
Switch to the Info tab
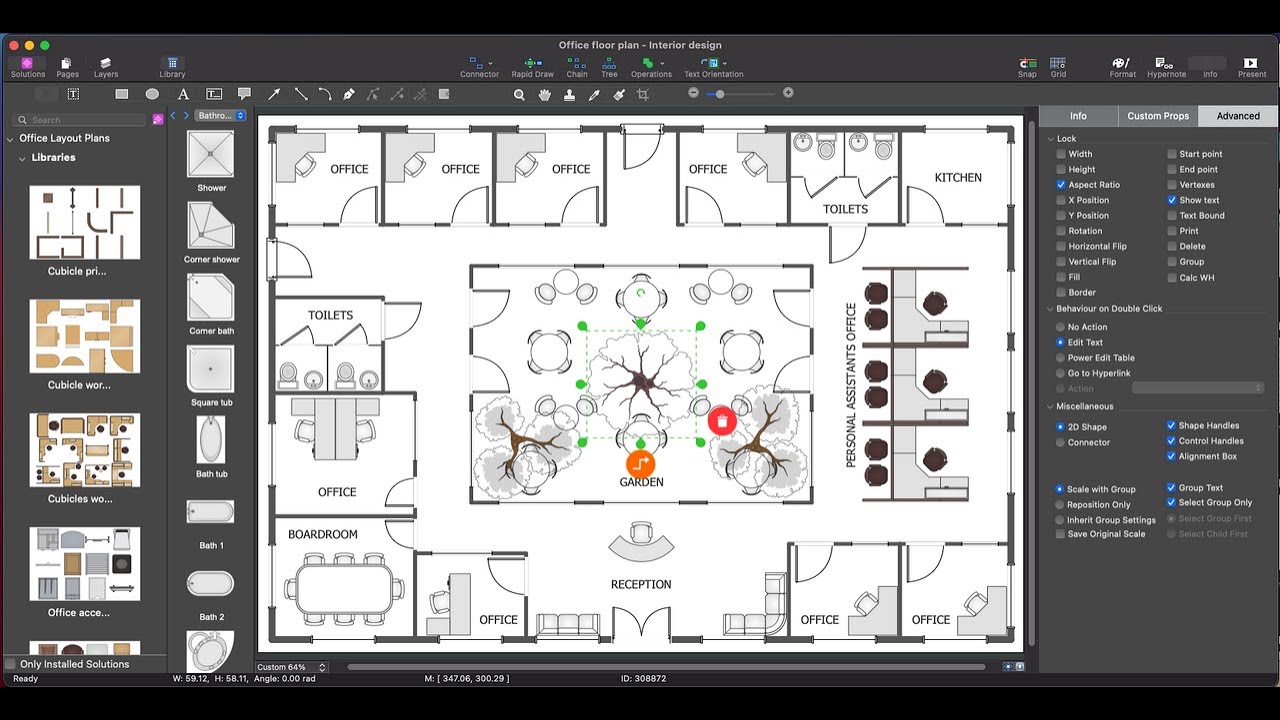point(1078,116)
